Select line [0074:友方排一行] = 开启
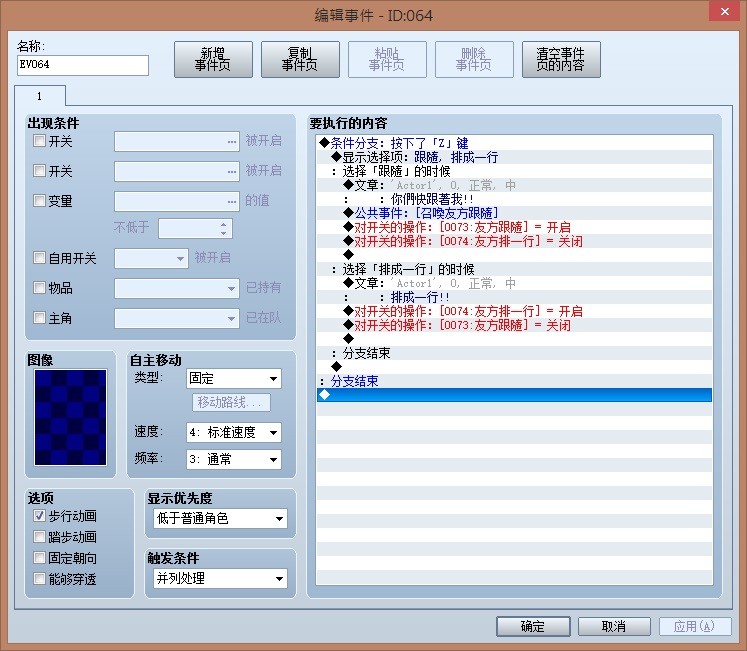The height and width of the screenshot is (651, 747). (x=515, y=311)
